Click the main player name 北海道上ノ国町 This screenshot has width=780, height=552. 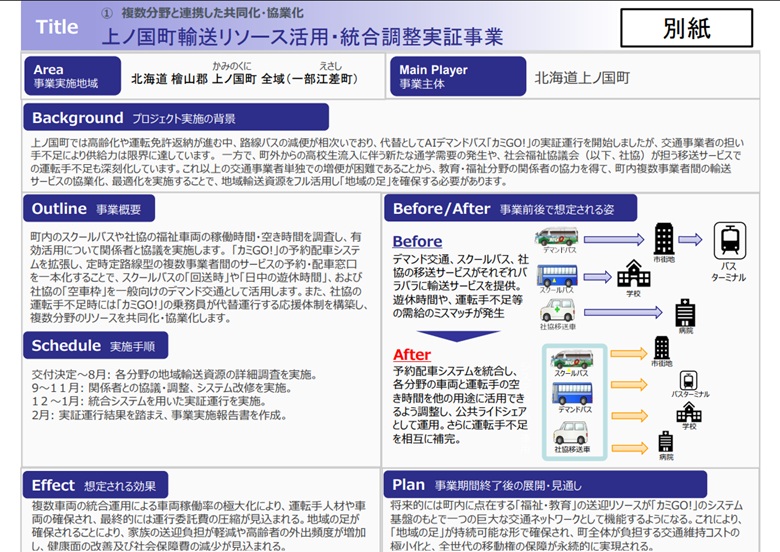tap(583, 78)
